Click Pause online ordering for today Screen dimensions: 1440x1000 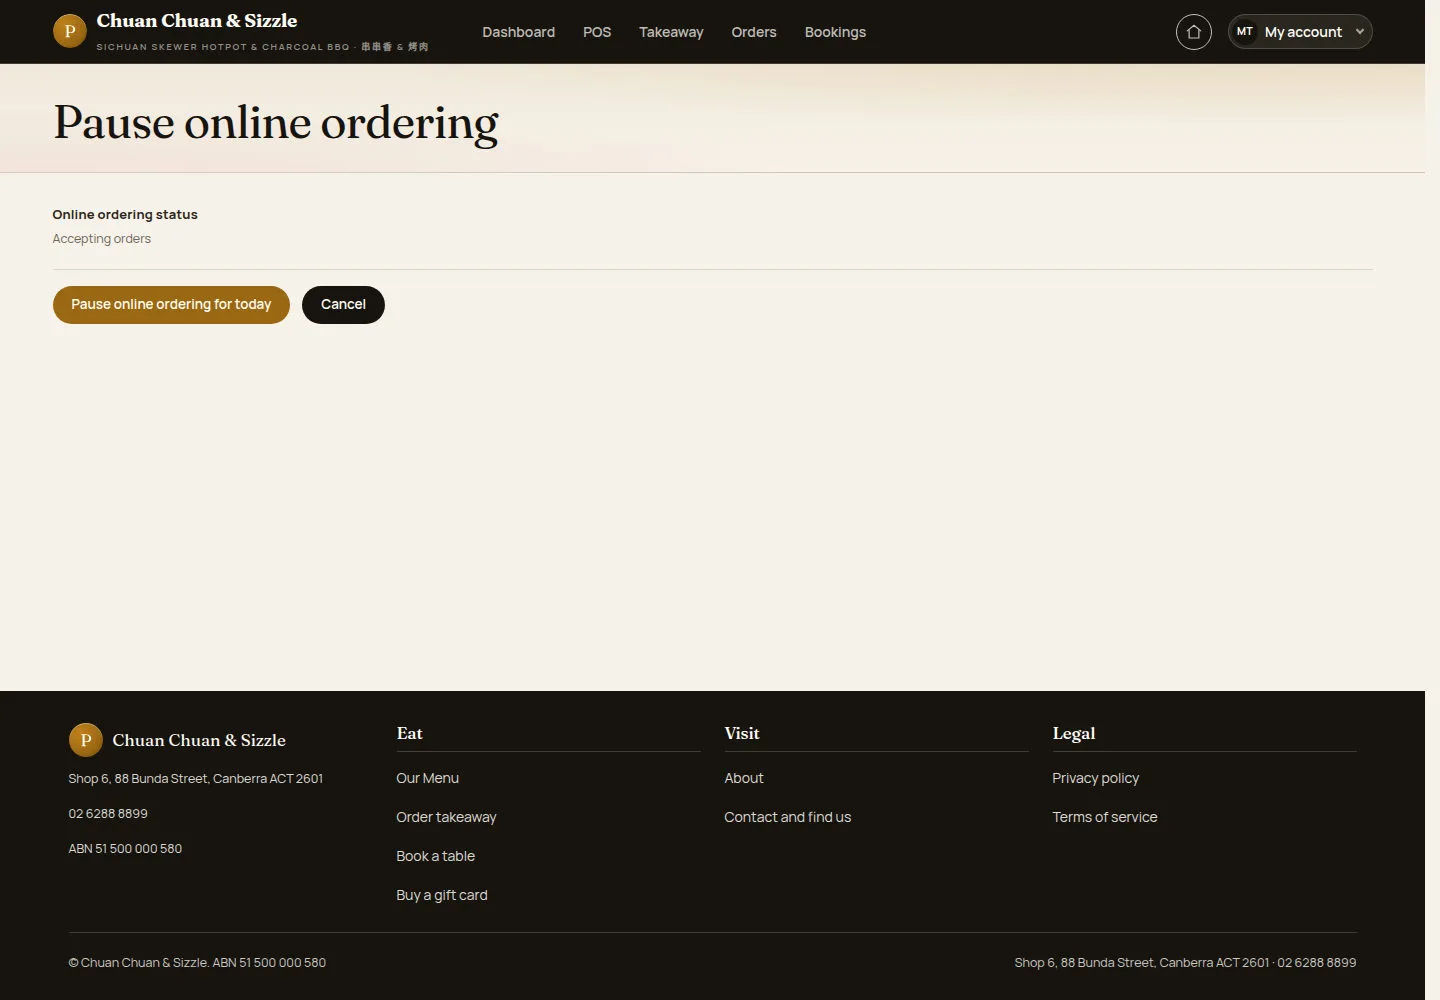click(171, 305)
